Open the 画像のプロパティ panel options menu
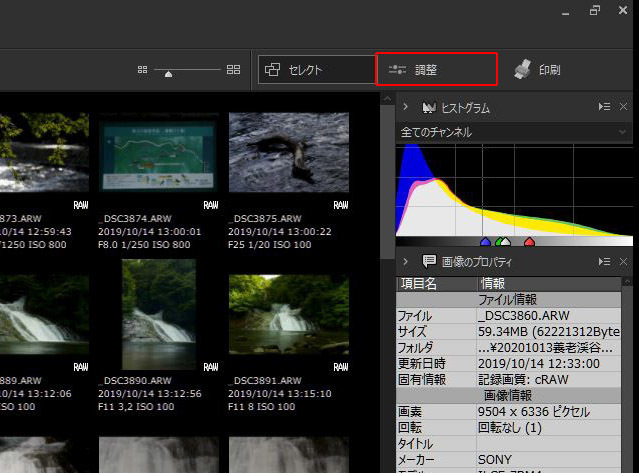The width and height of the screenshot is (639, 473). (x=603, y=261)
